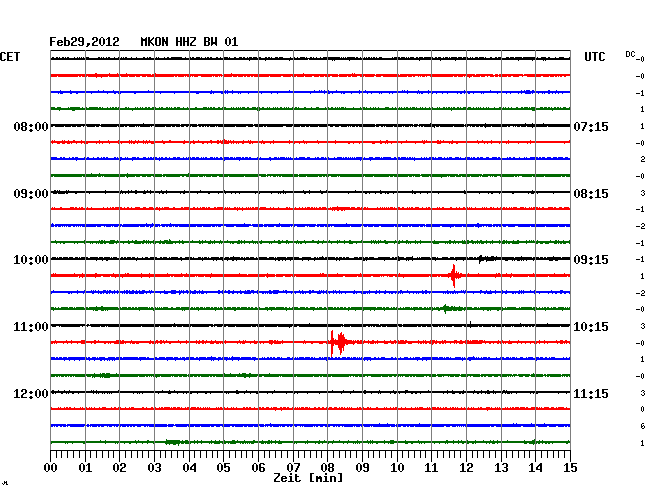Select the 10:00 CET time label
Screen dimensions: 650x494
coord(31,260)
